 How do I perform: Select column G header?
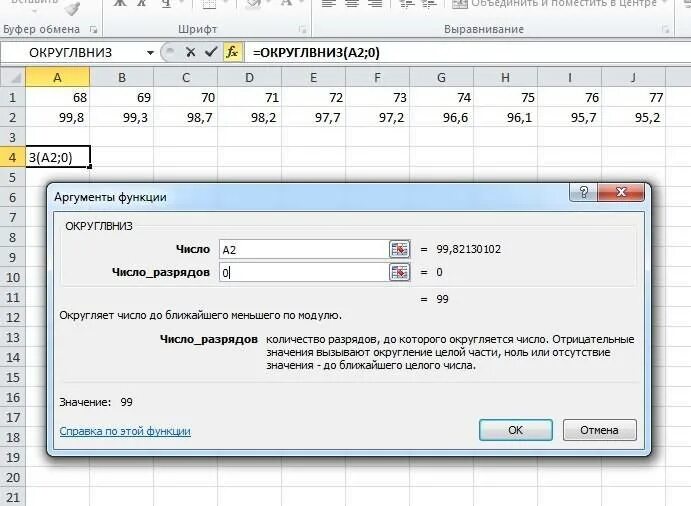(x=441, y=78)
